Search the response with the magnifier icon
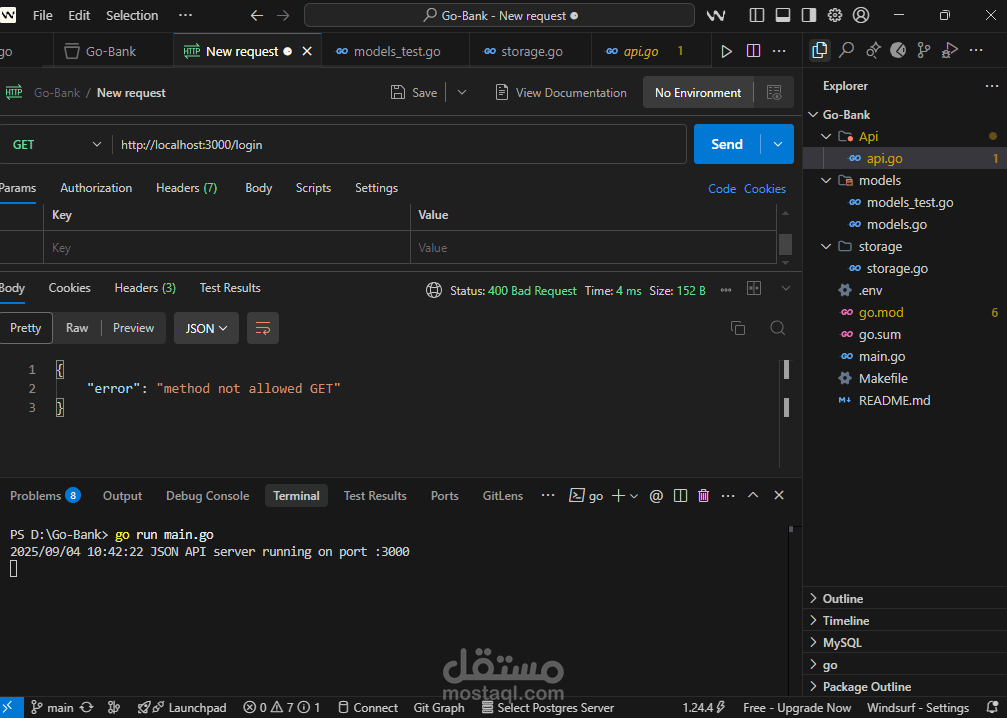 point(777,328)
